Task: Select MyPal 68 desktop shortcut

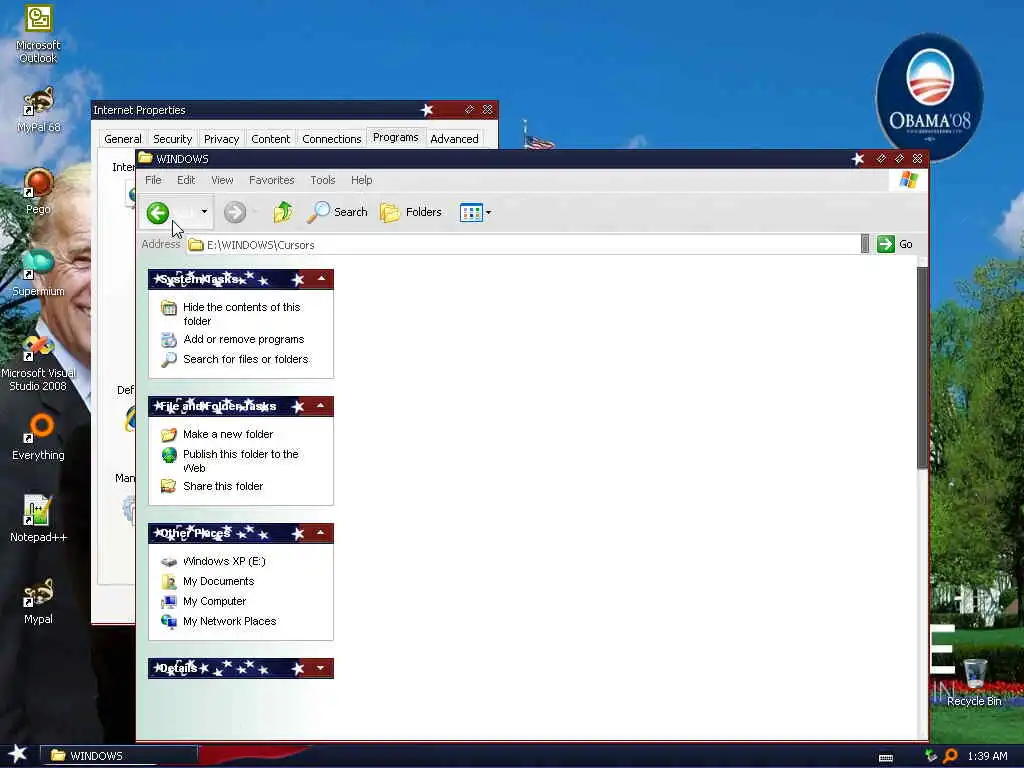Action: (x=38, y=111)
